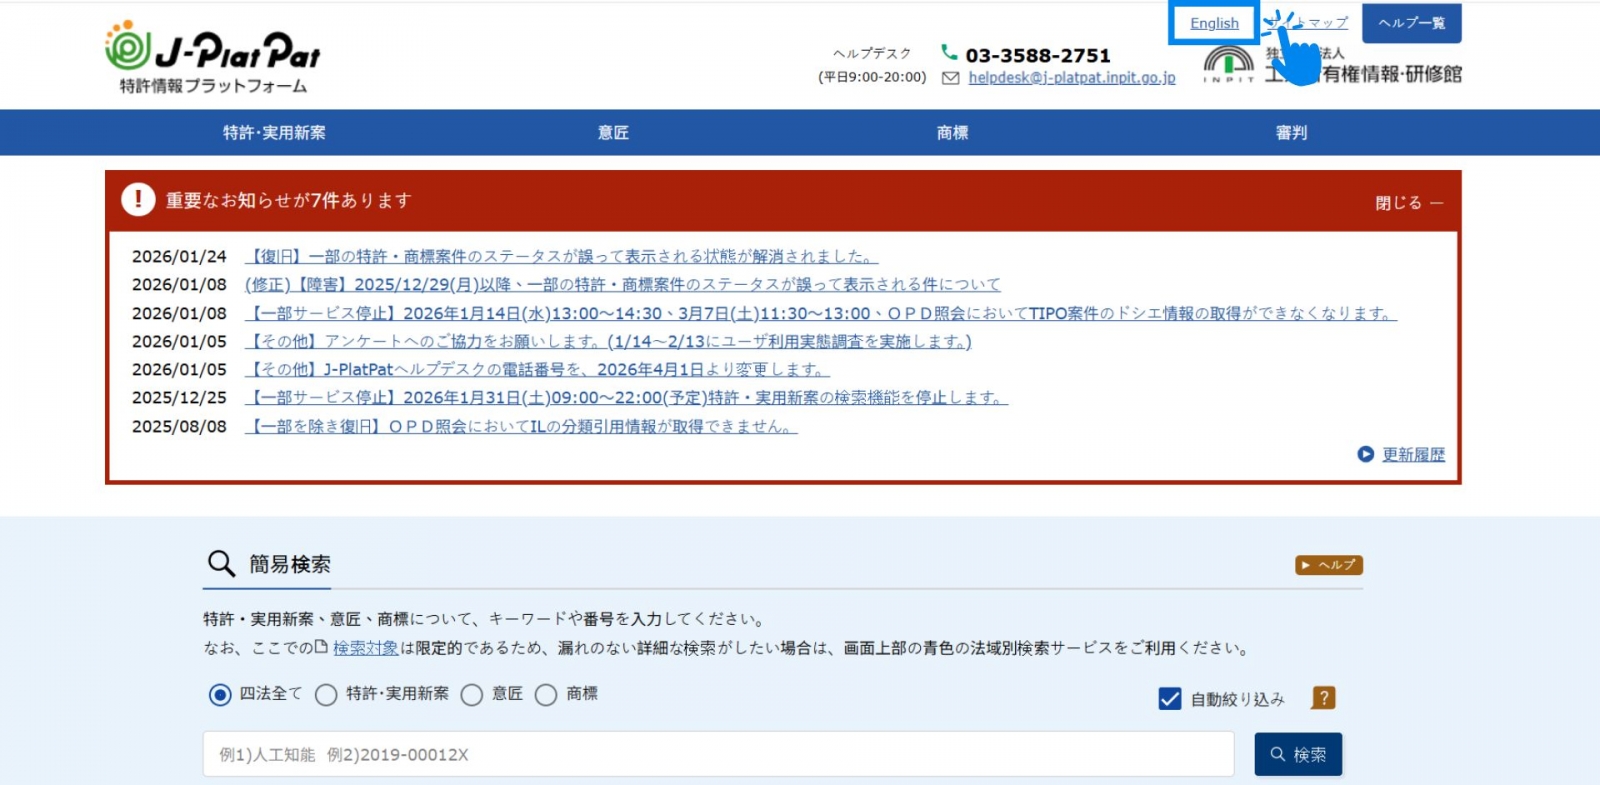
Task: Select the 商標 radio button
Action: click(546, 694)
